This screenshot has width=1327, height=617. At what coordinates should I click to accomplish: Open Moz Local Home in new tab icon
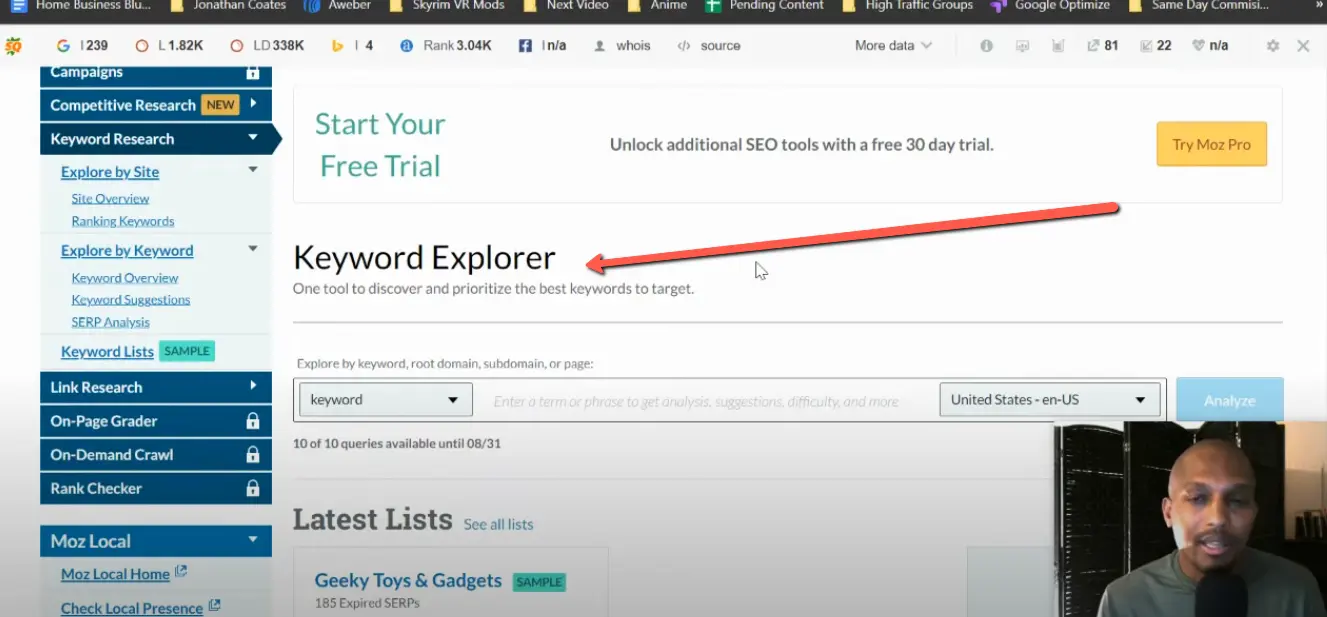tap(181, 571)
